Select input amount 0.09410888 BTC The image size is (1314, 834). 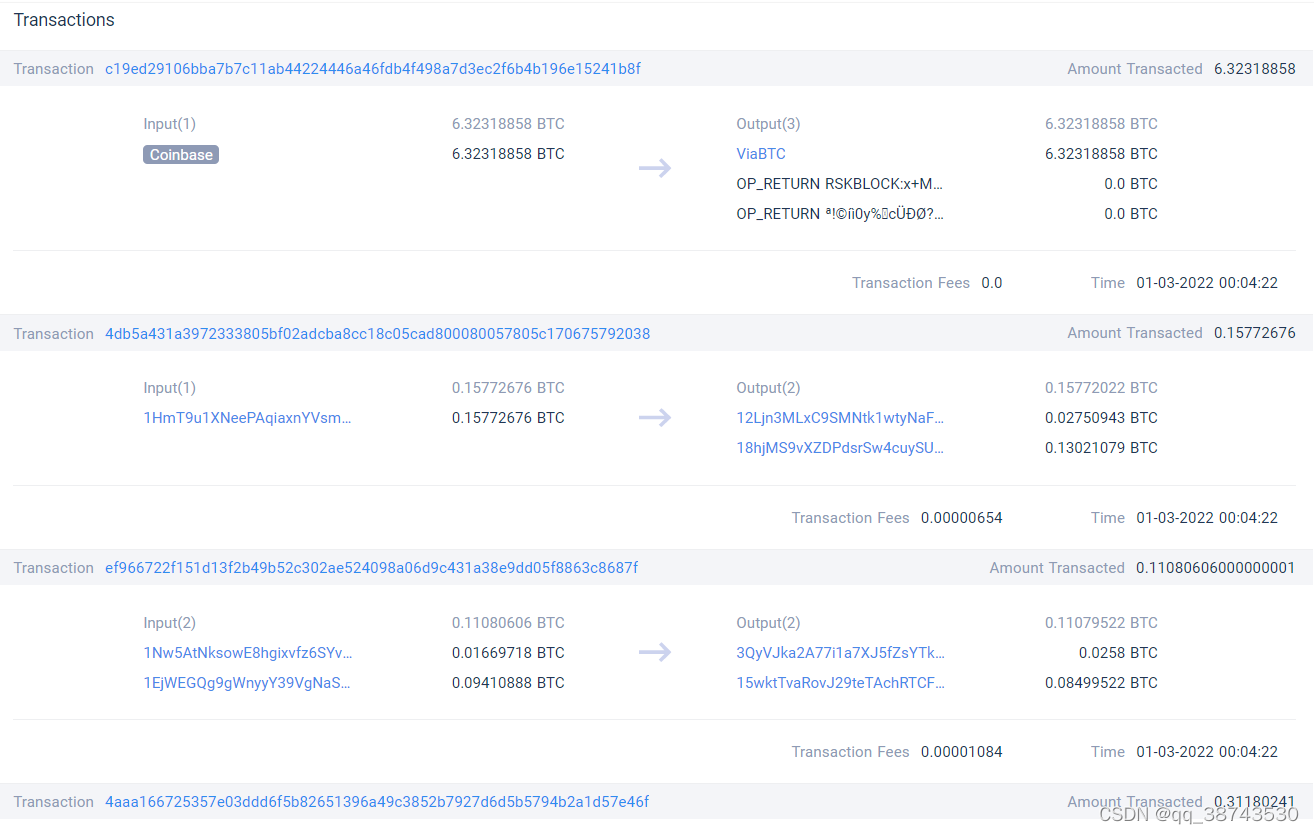[508, 683]
